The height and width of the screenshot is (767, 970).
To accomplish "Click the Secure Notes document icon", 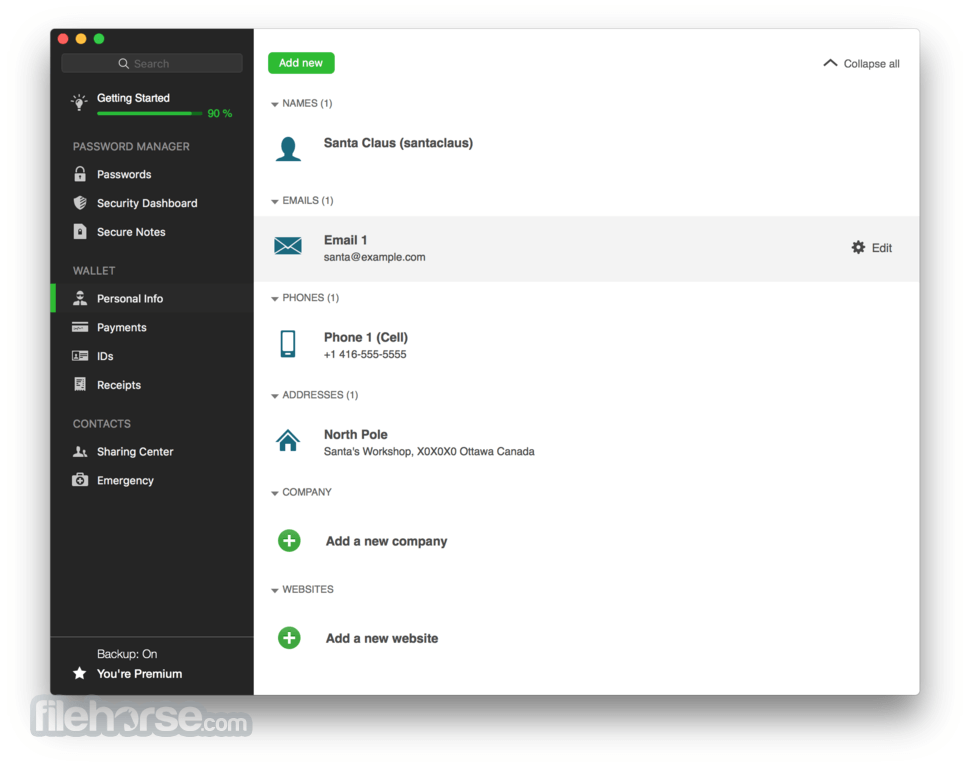I will coord(80,231).
